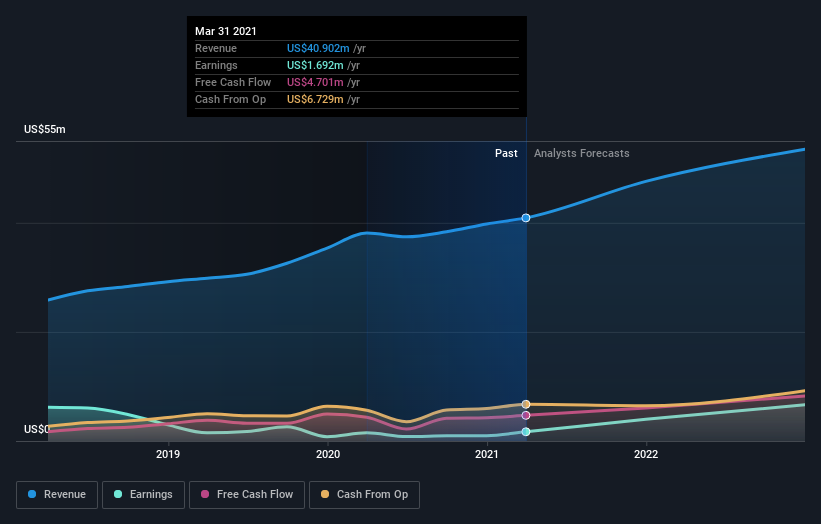The image size is (821, 524).
Task: Click the Analysts Forecasts label
Action: click(582, 153)
